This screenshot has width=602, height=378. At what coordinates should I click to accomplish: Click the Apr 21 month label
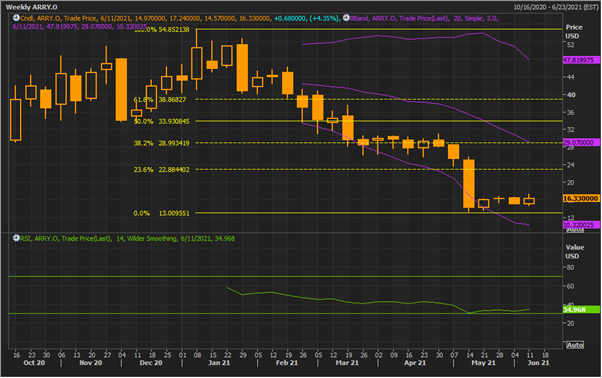[x=415, y=363]
